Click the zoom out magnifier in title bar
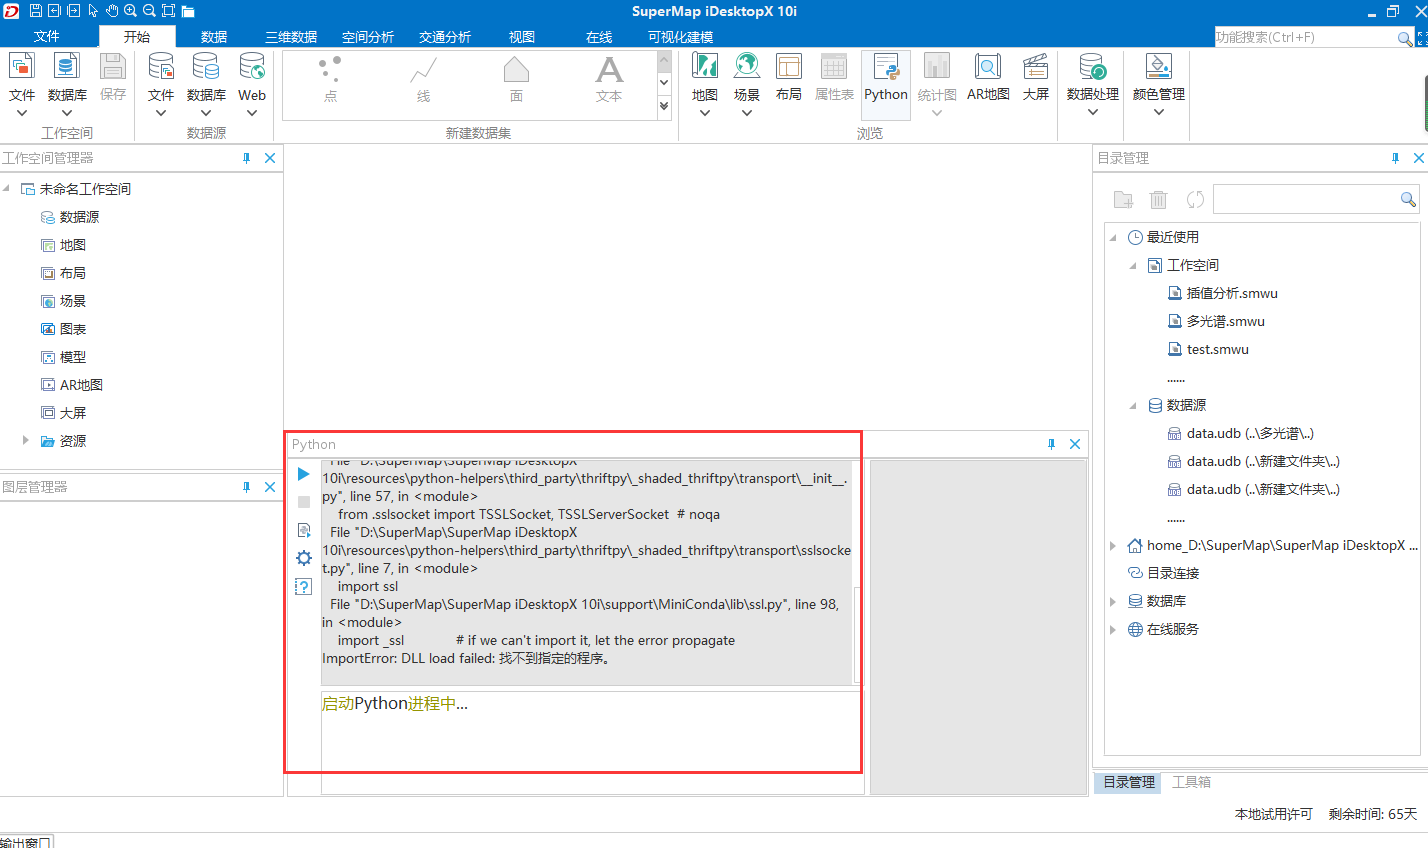The width and height of the screenshot is (1428, 848). [x=149, y=11]
